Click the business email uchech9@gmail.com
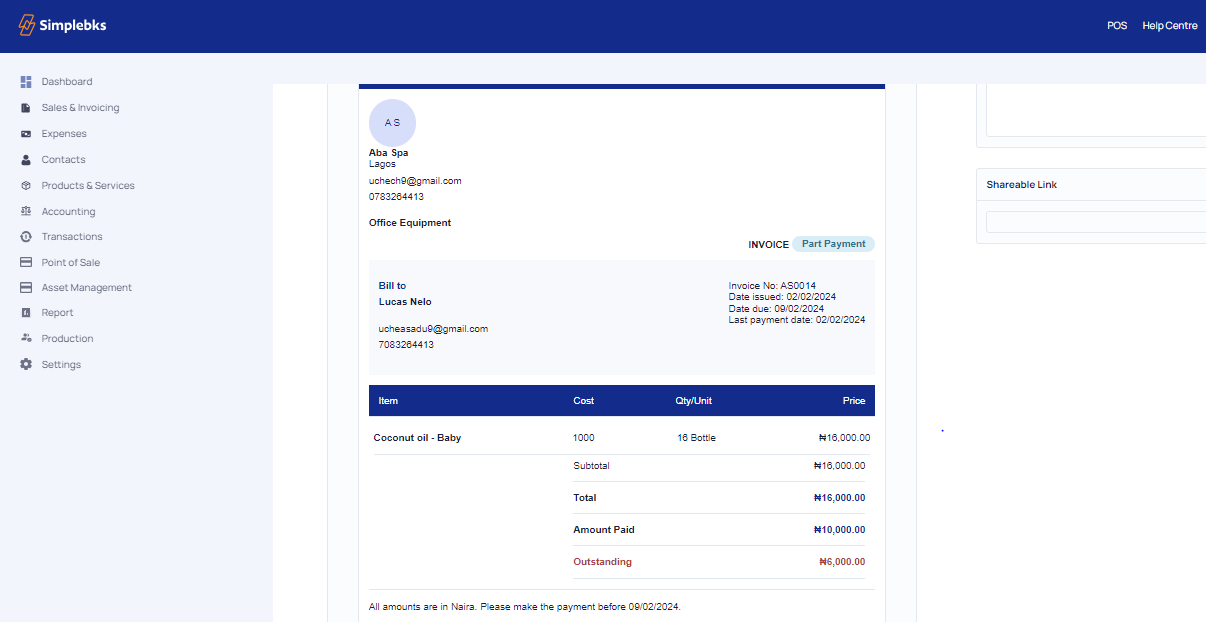Screen dimensions: 1206x622 click(x=415, y=181)
